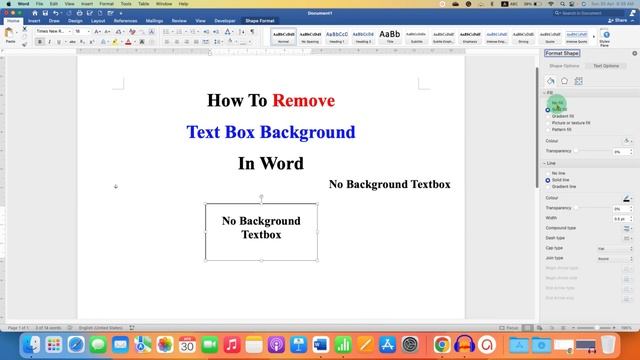Close the Format Shape pane

pyautogui.click(x=634, y=53)
